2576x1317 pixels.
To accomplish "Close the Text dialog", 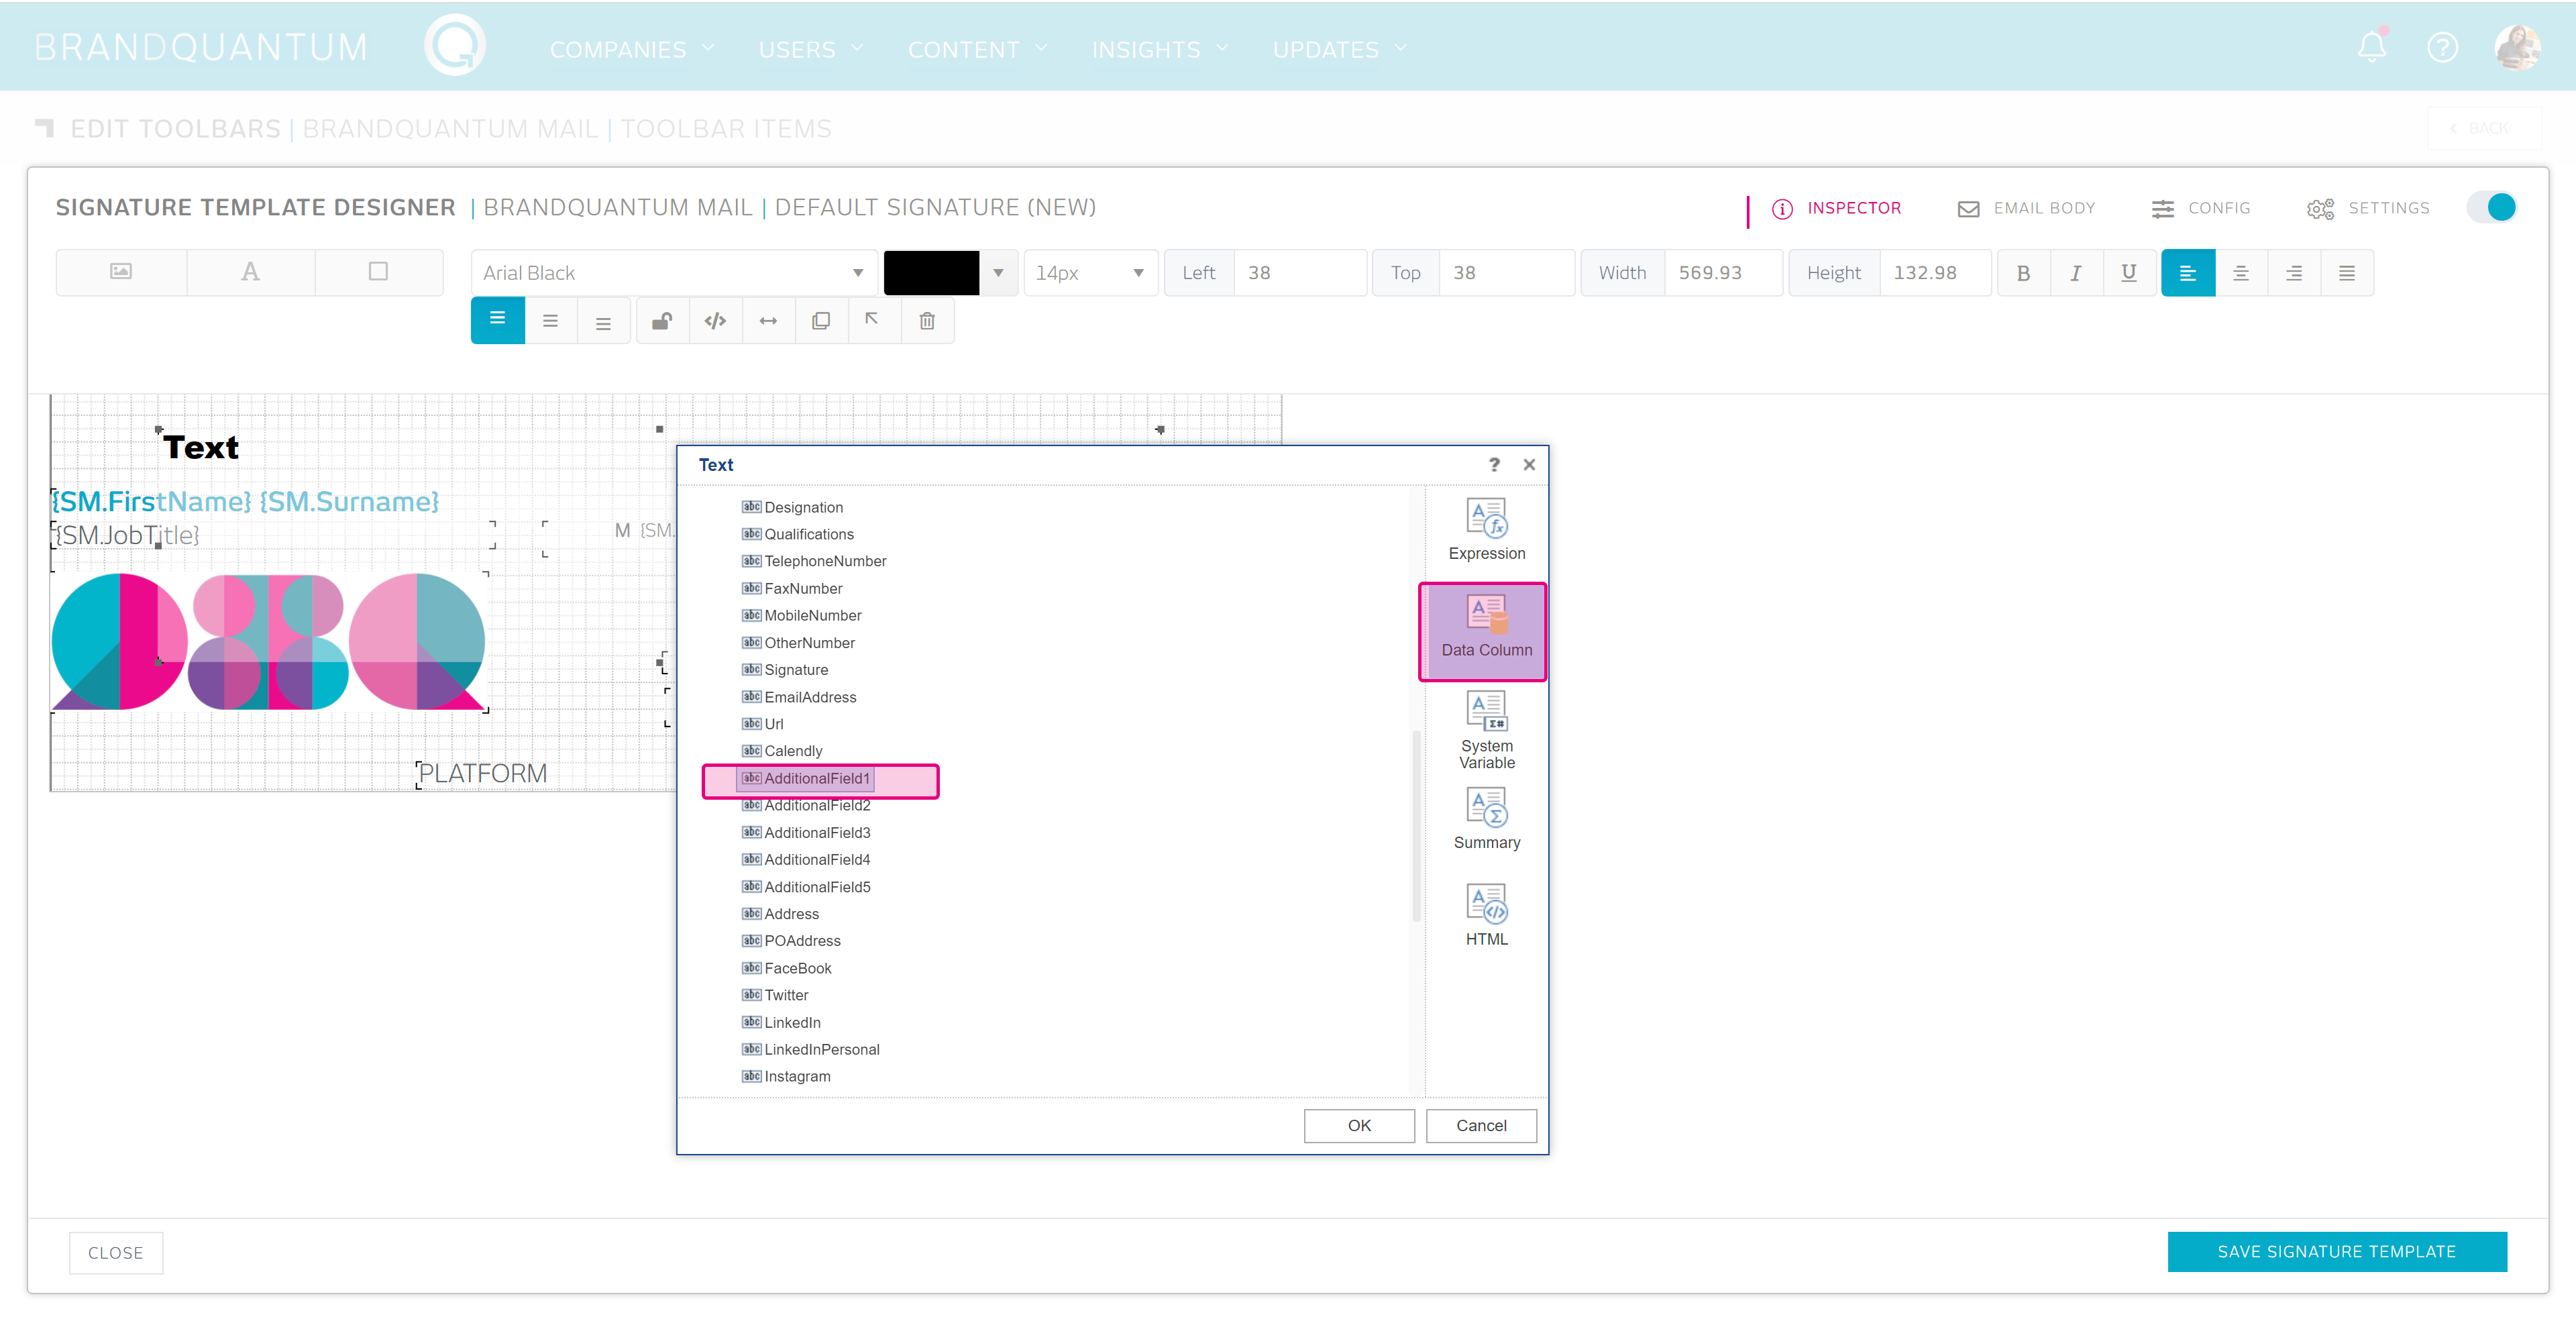I will click(1529, 464).
